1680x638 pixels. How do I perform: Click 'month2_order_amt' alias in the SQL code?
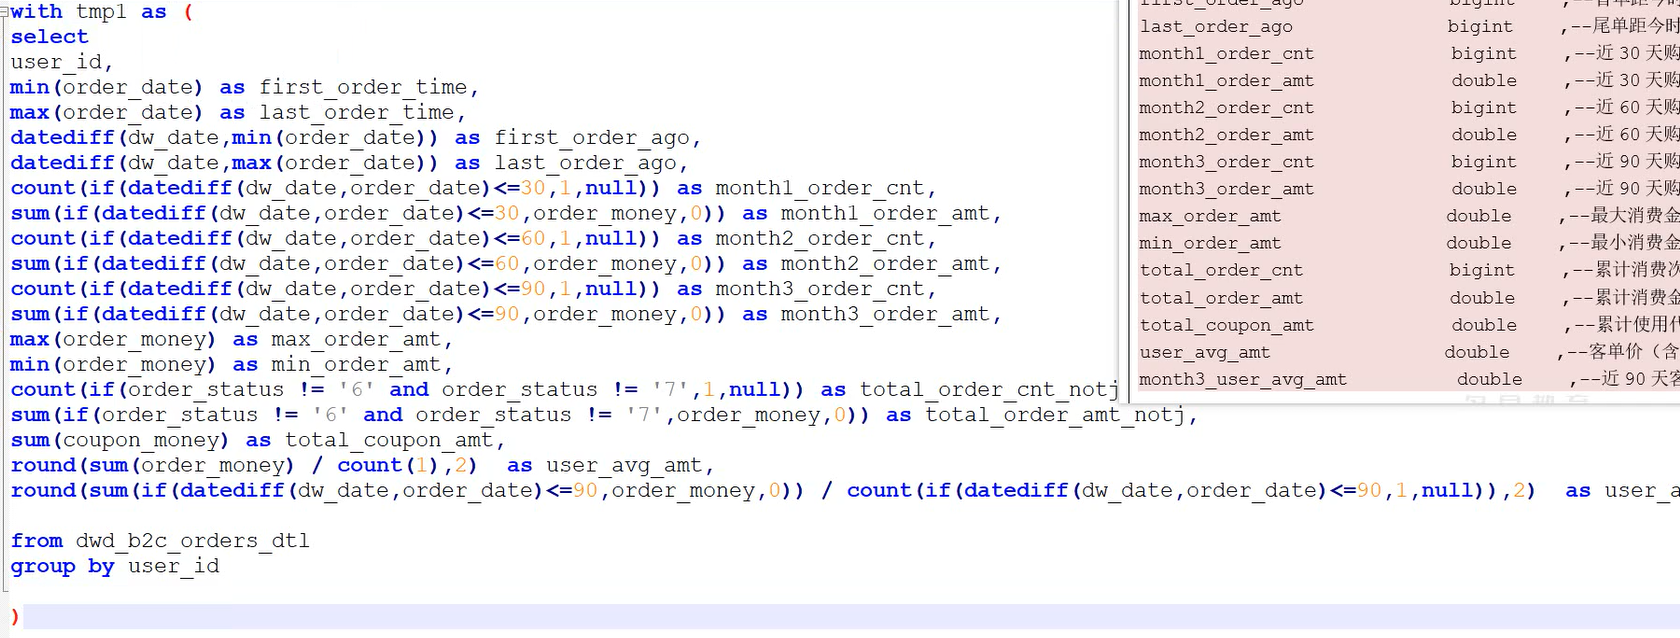[885, 264]
